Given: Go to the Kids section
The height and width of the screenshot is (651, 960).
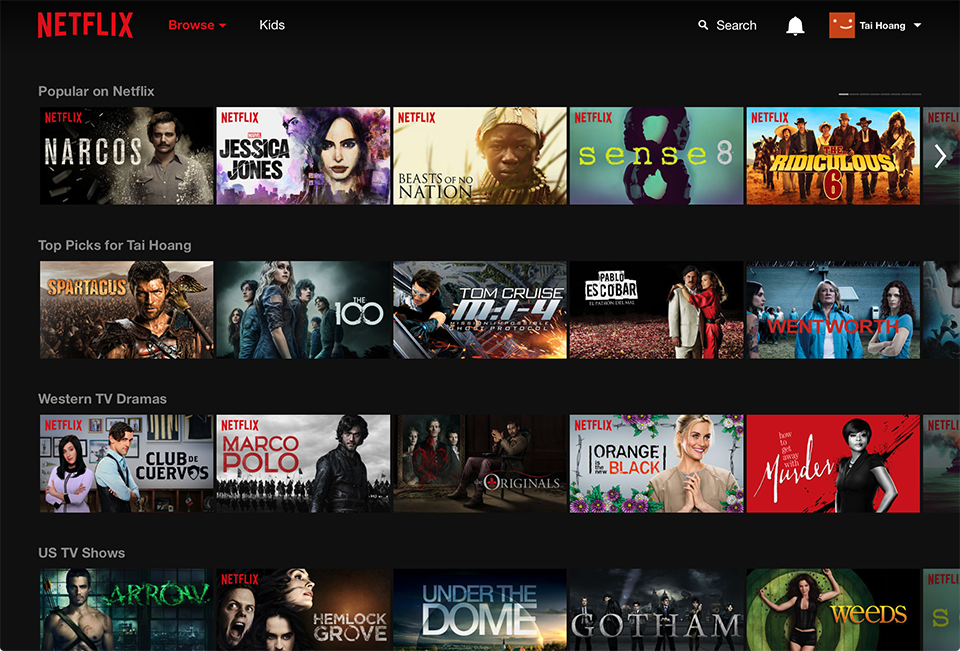Looking at the screenshot, I should 272,25.
